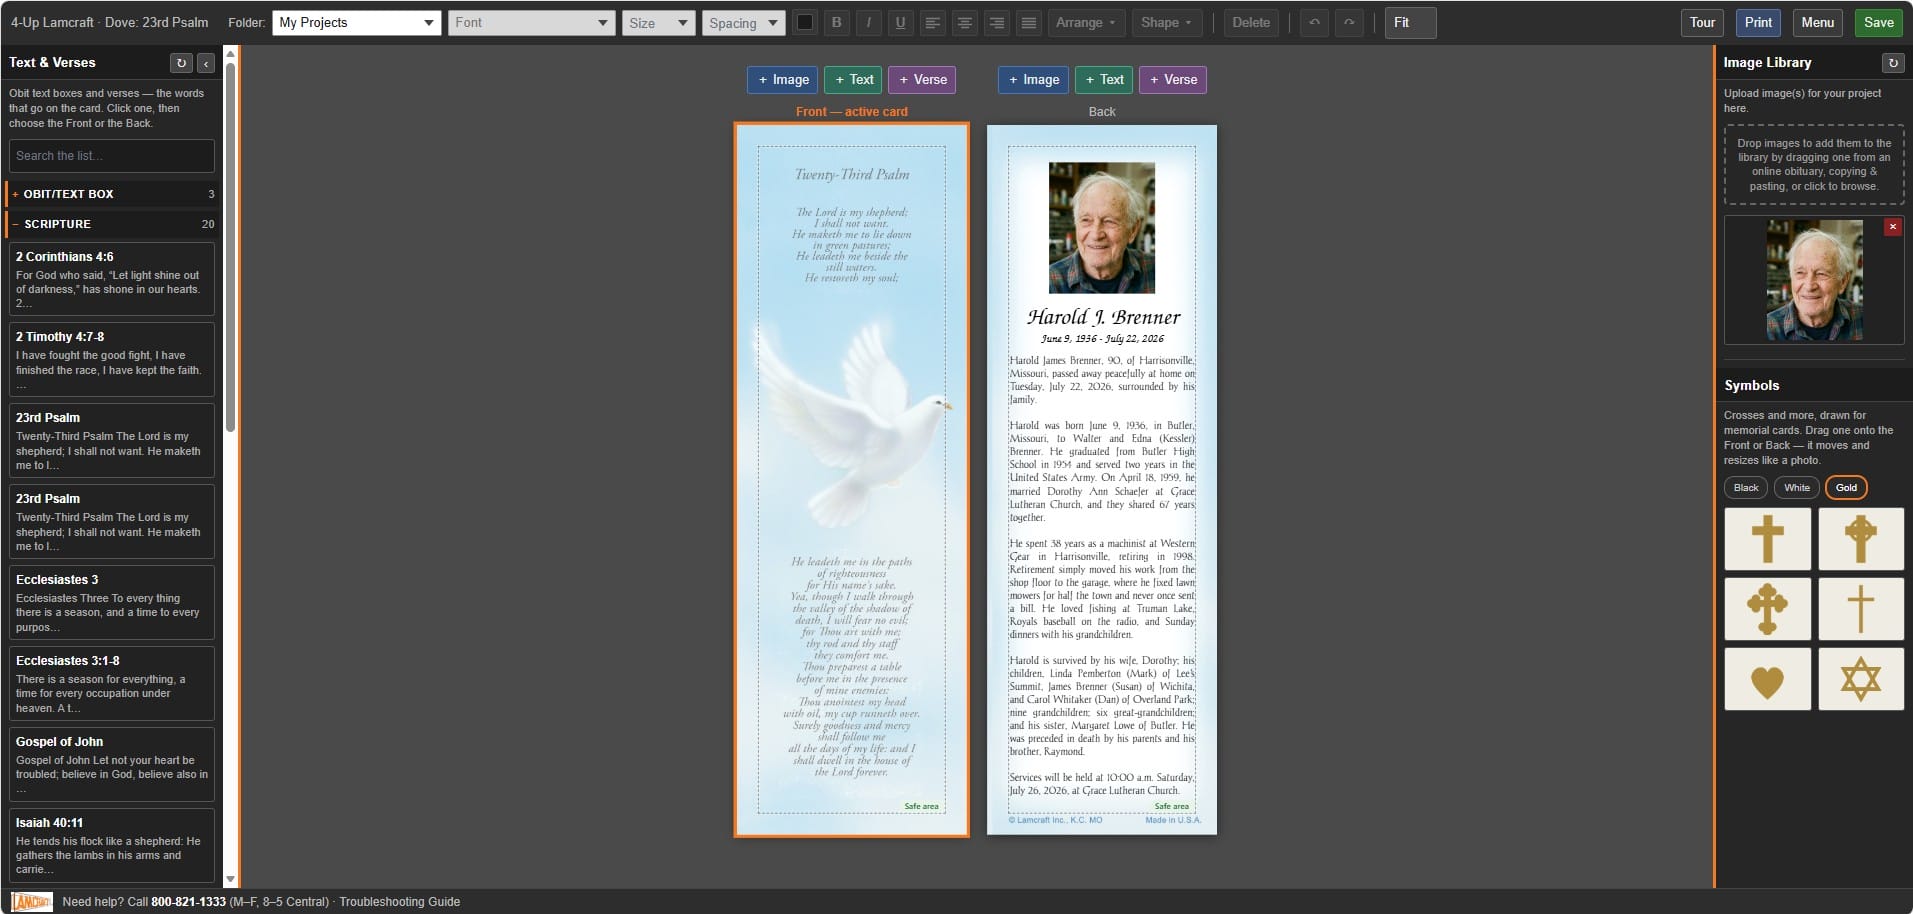Select the gold Celtic cross symbol
Image resolution: width=1913 pixels, height=914 pixels.
tap(1860, 539)
